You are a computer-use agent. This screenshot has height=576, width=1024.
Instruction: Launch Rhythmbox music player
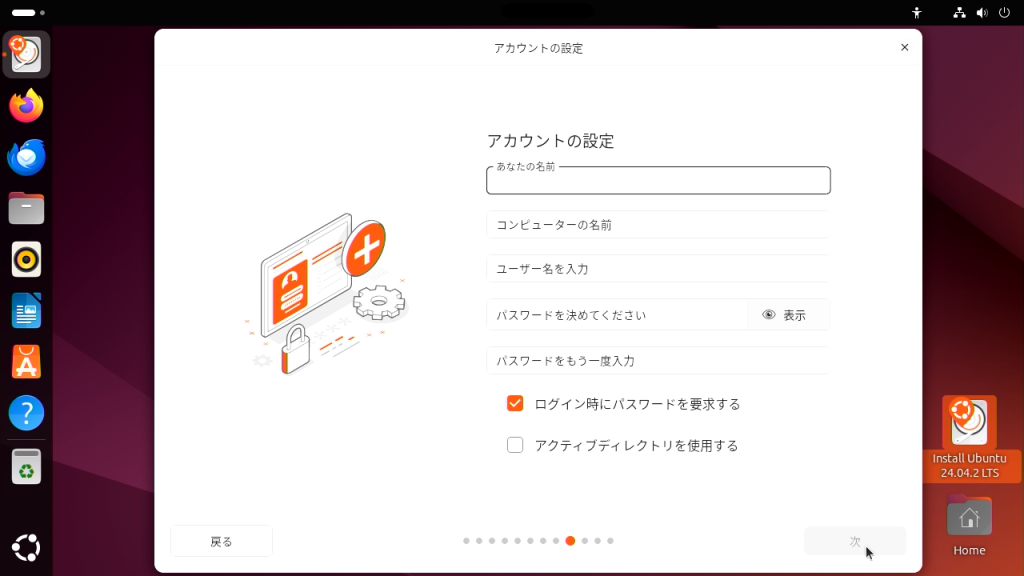(26, 260)
